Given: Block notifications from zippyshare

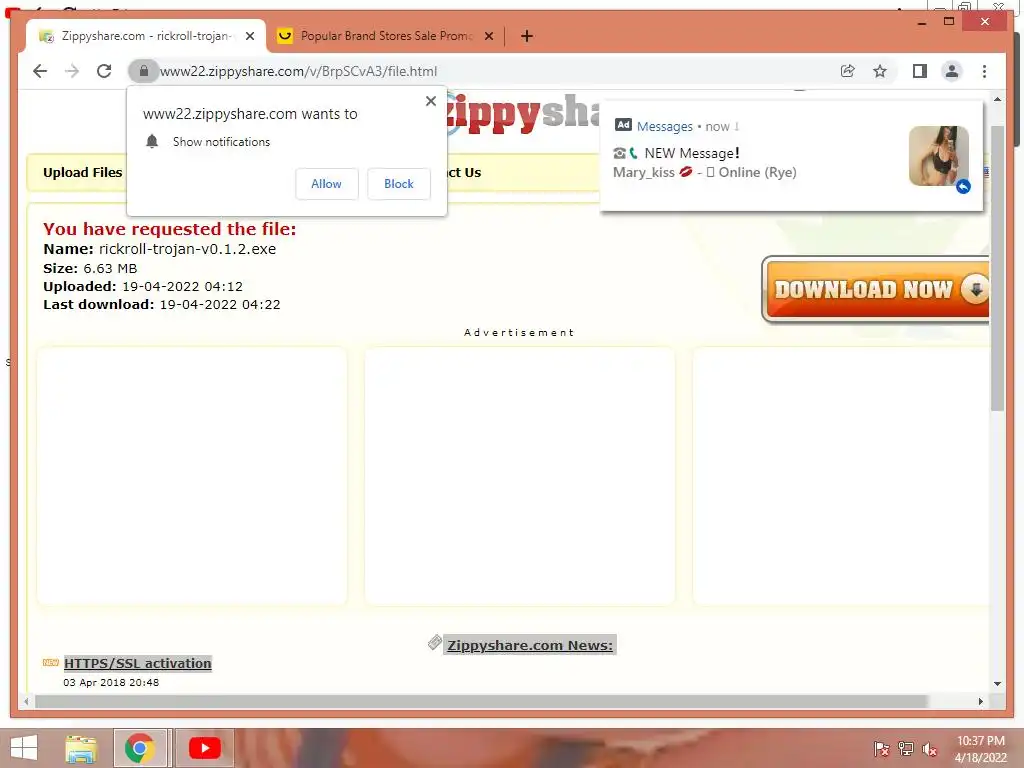Looking at the screenshot, I should point(398,184).
